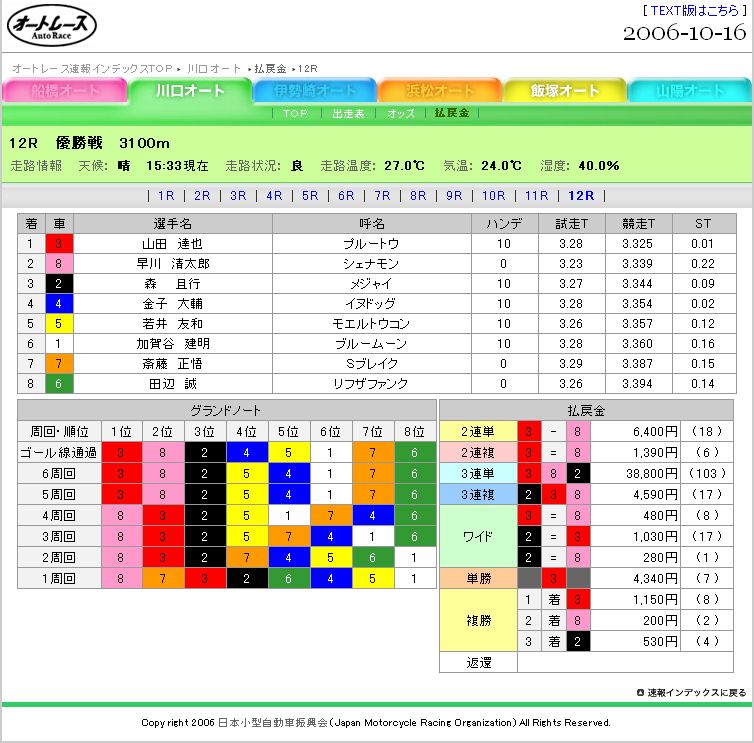Click the pink car 8 swatch in 早川 清太郎 row
This screenshot has width=754, height=743.
click(x=59, y=264)
